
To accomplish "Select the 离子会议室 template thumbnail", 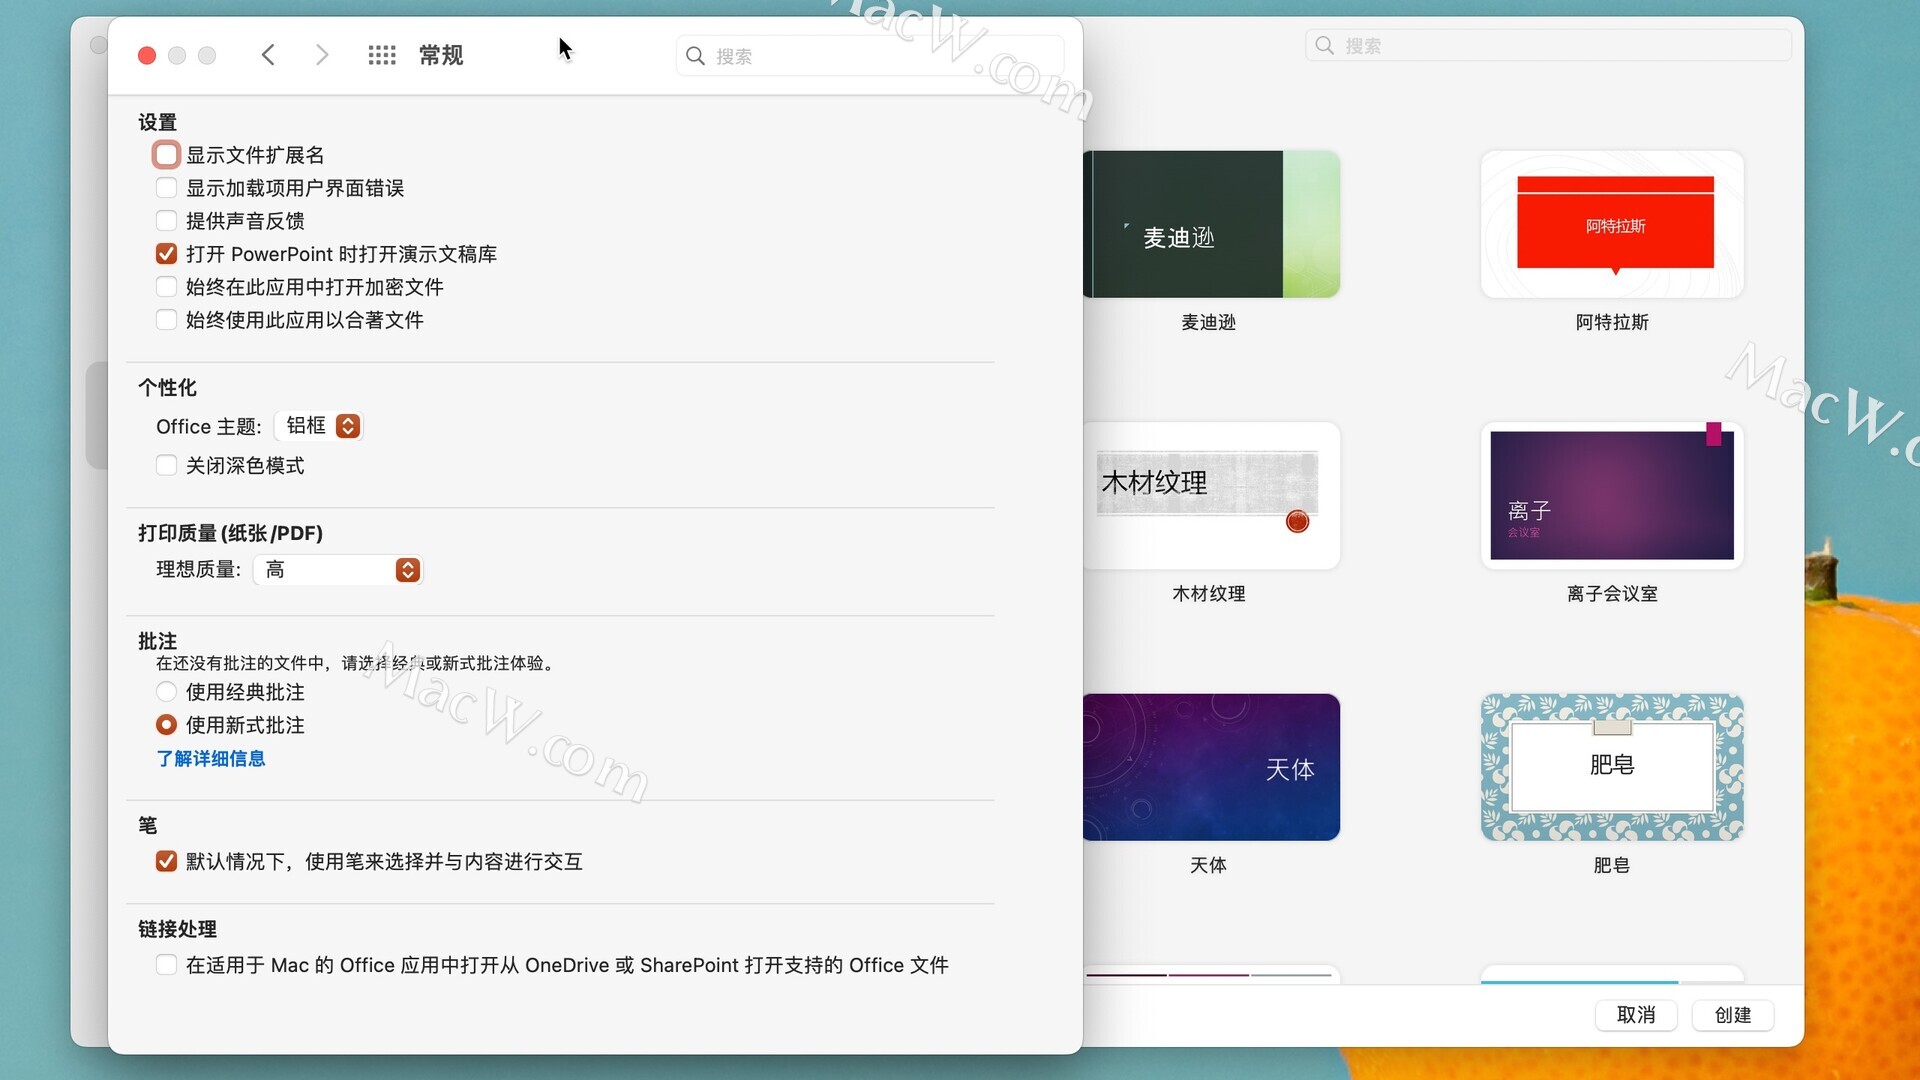I will (1612, 496).
